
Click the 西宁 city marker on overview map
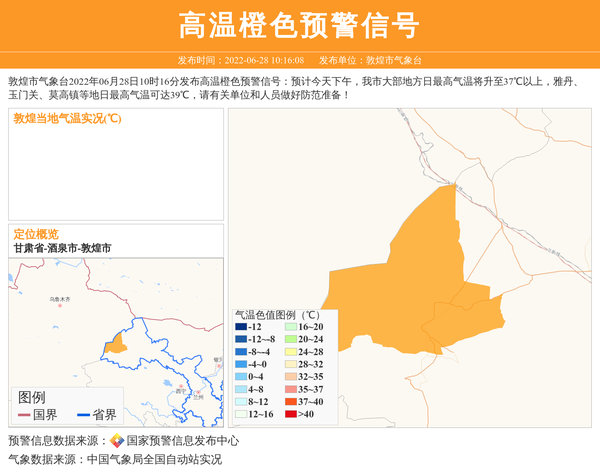click(x=181, y=385)
